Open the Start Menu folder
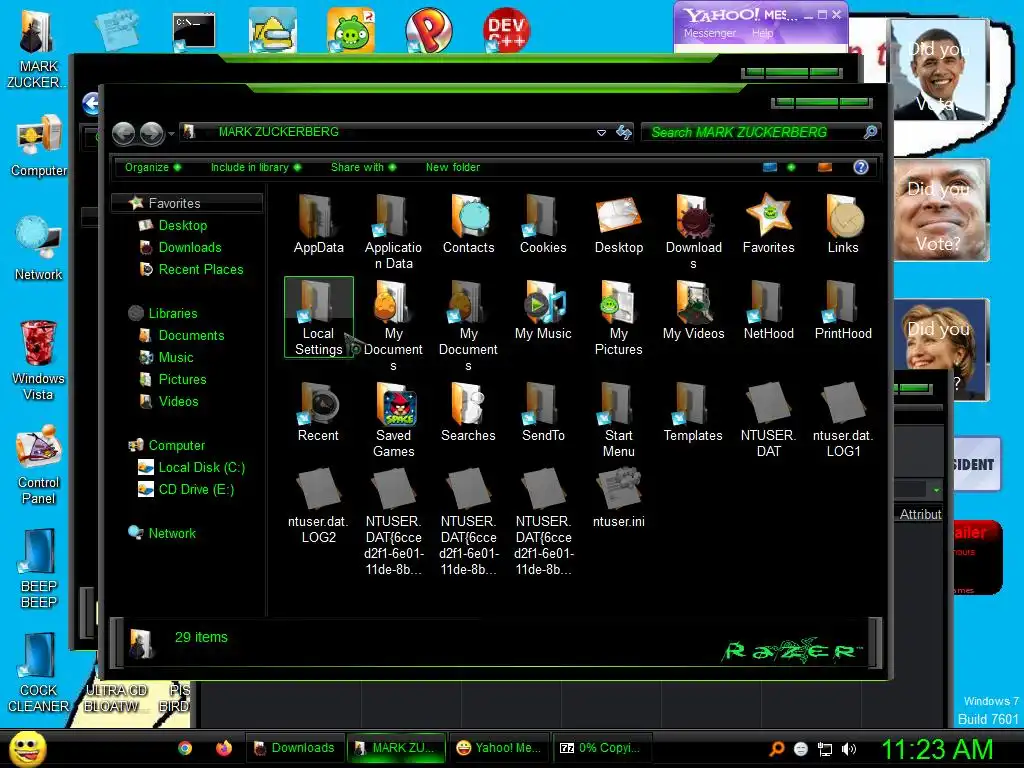 tap(618, 420)
